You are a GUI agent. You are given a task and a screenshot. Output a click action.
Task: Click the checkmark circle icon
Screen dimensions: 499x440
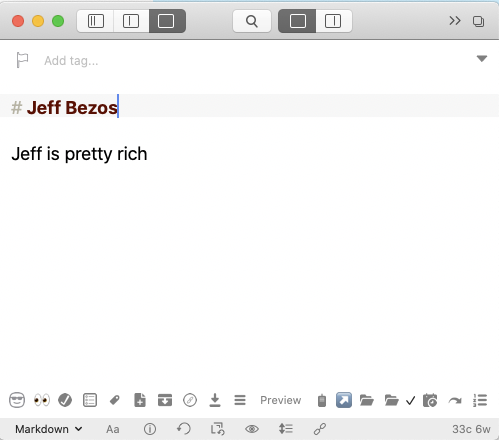(x=65, y=400)
